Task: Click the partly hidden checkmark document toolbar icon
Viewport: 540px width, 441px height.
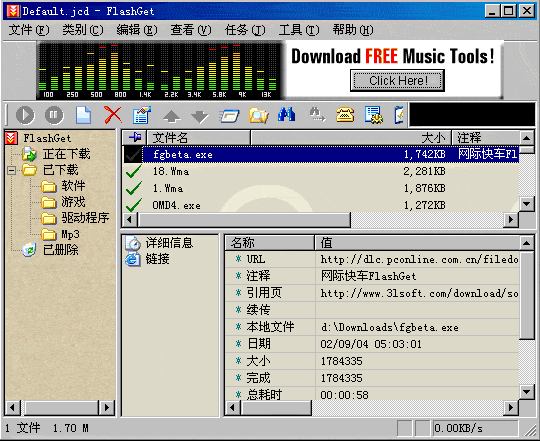Action: 399,115
